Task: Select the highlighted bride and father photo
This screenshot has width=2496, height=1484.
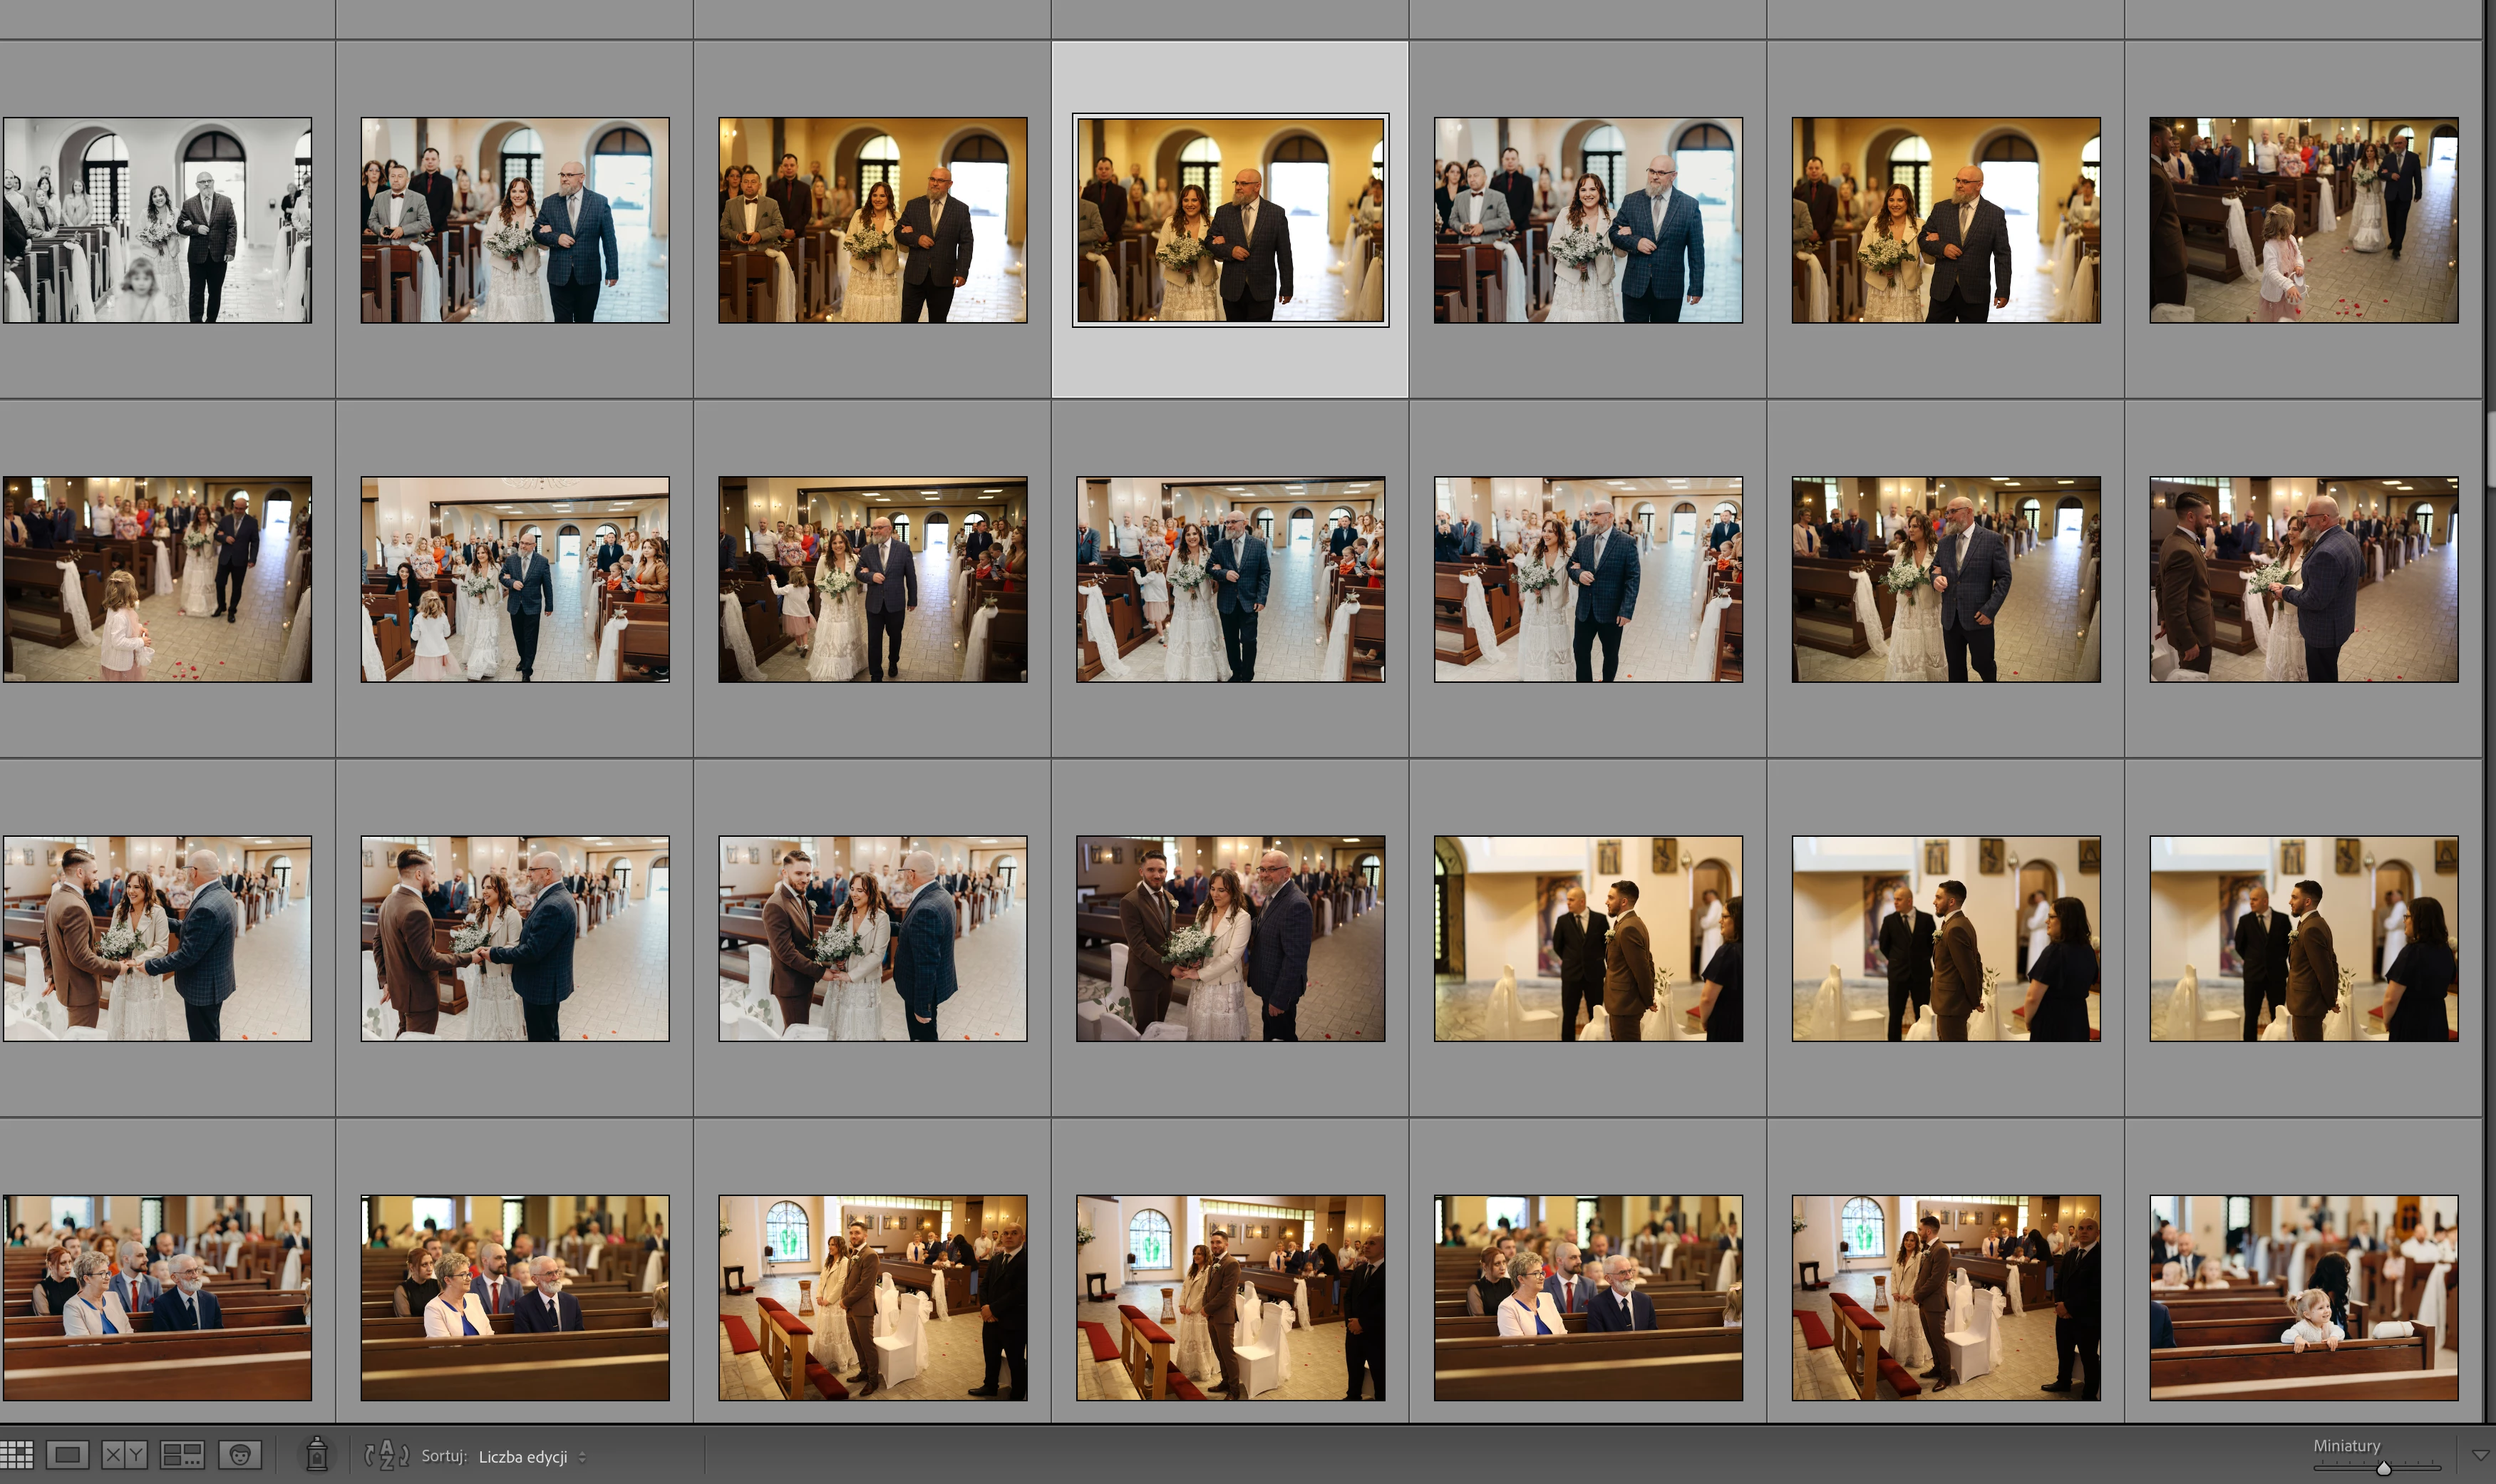Action: [x=1230, y=220]
